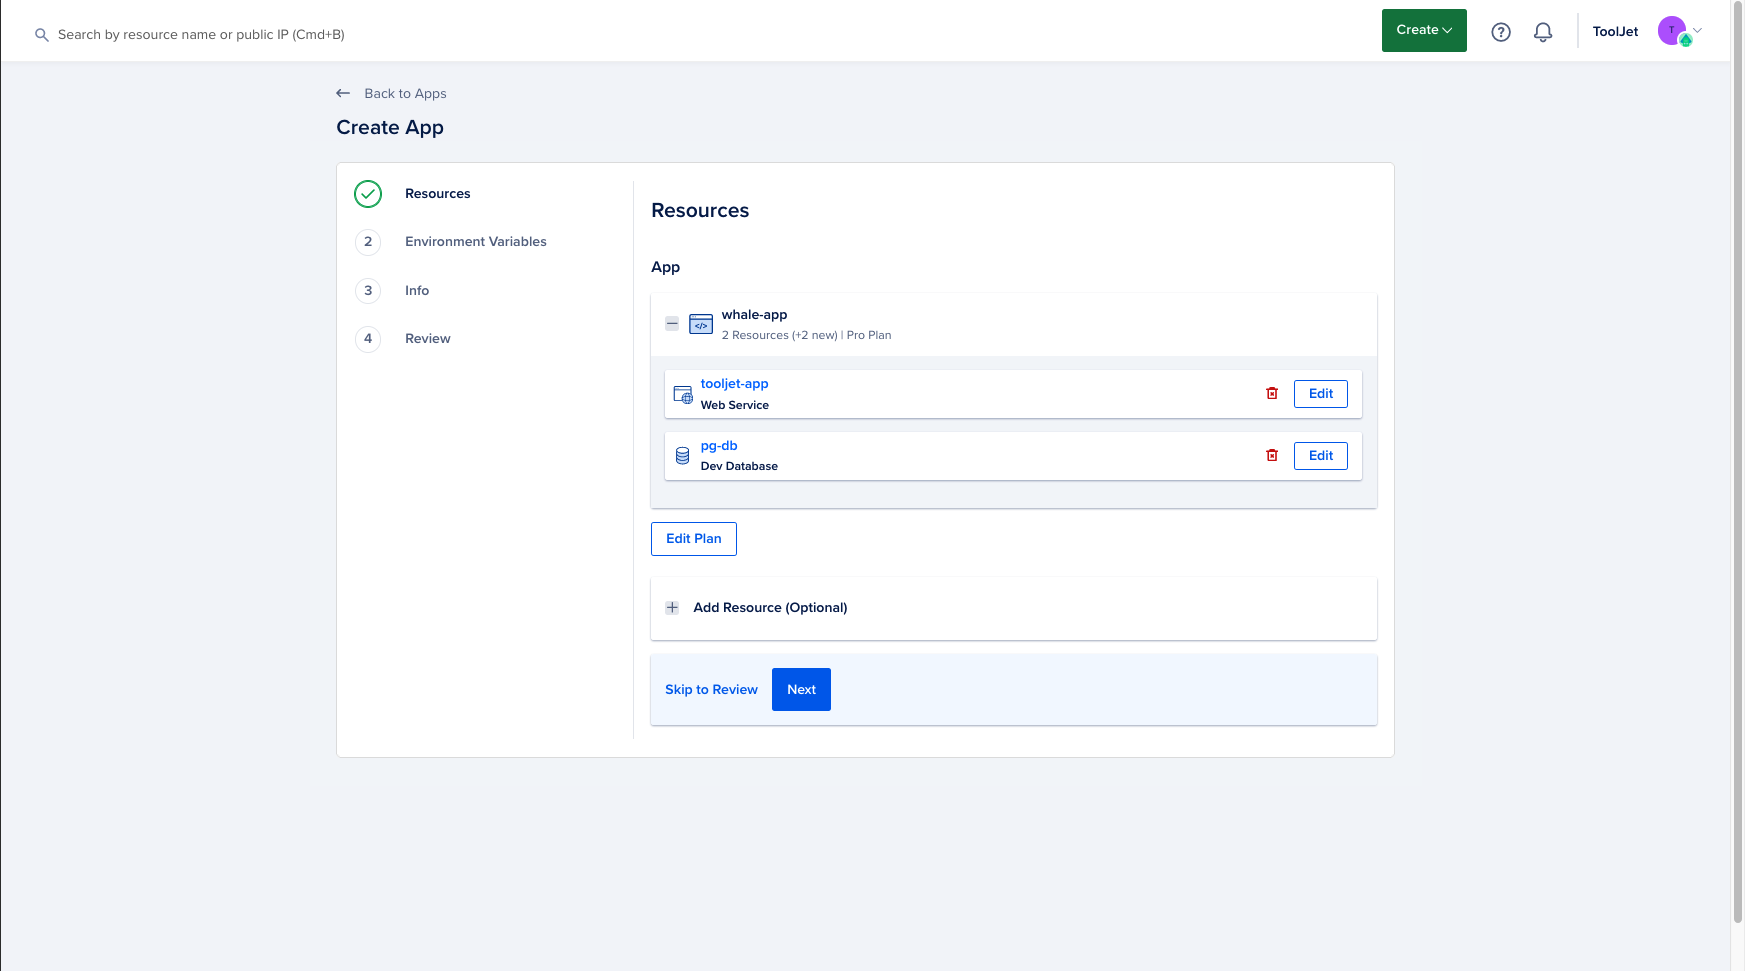
Task: Edit the tooljet-app resource
Action: [1320, 394]
